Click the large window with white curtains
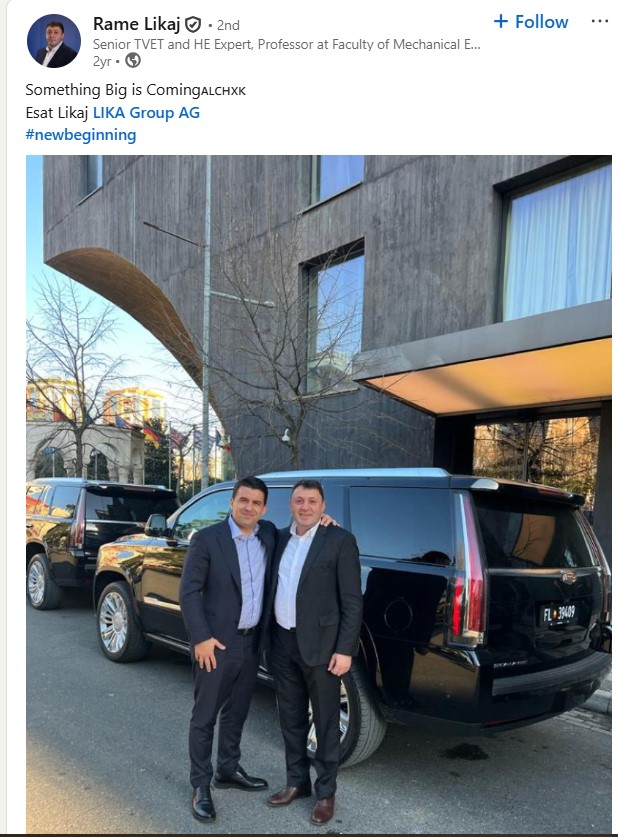Image resolution: width=618 pixels, height=837 pixels. [558, 243]
